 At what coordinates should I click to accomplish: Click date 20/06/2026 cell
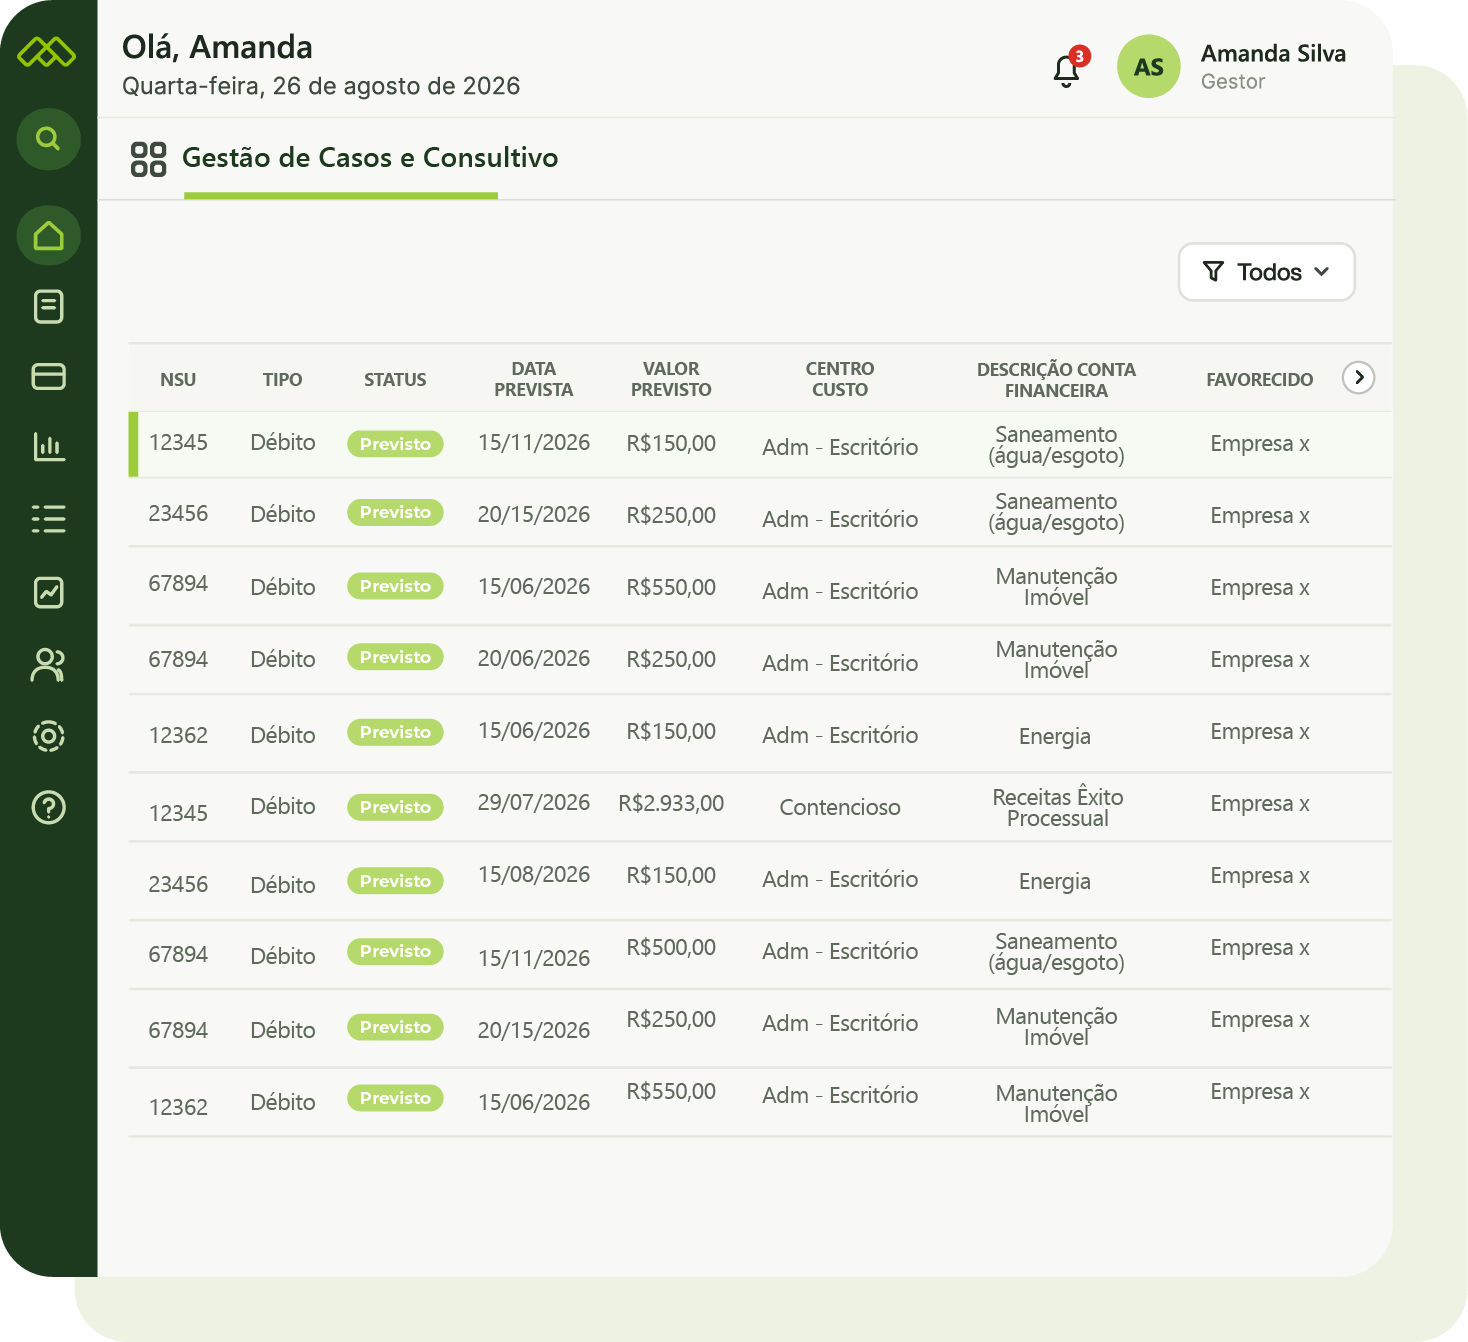pyautogui.click(x=534, y=659)
